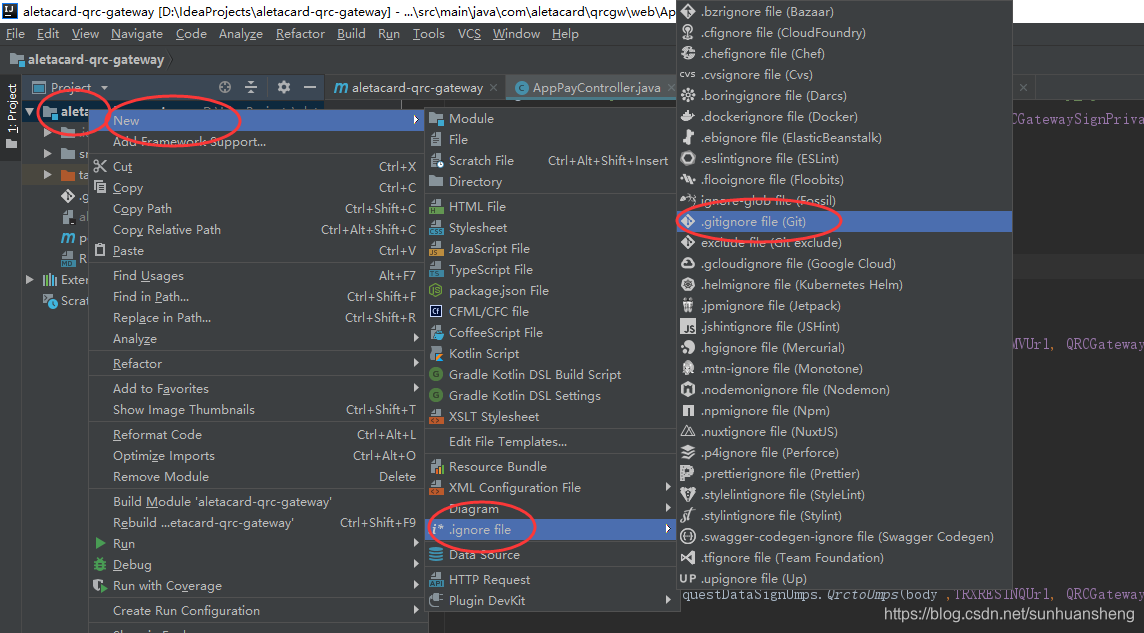Click the .flooignore Floobits icon
This screenshot has height=633, width=1144.
[688, 179]
